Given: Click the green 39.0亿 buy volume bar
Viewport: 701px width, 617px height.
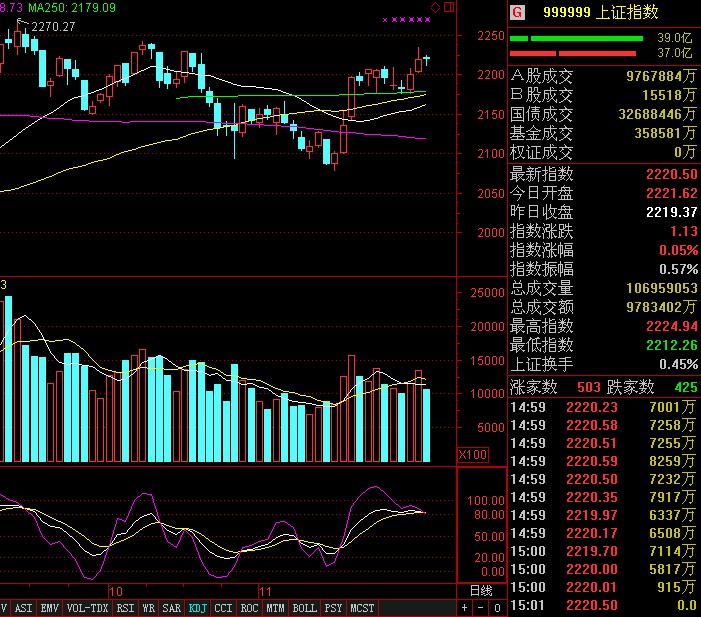Looking at the screenshot, I should point(576,38).
